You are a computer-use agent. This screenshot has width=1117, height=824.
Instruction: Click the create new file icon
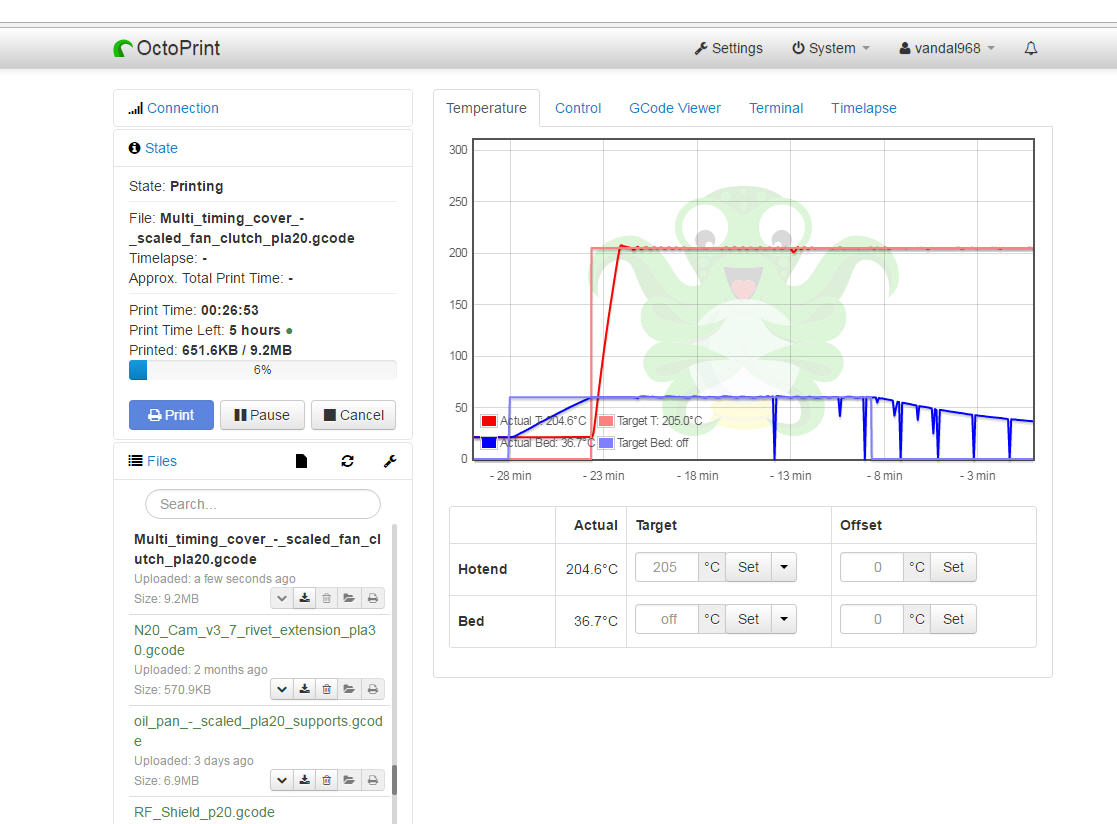click(301, 461)
